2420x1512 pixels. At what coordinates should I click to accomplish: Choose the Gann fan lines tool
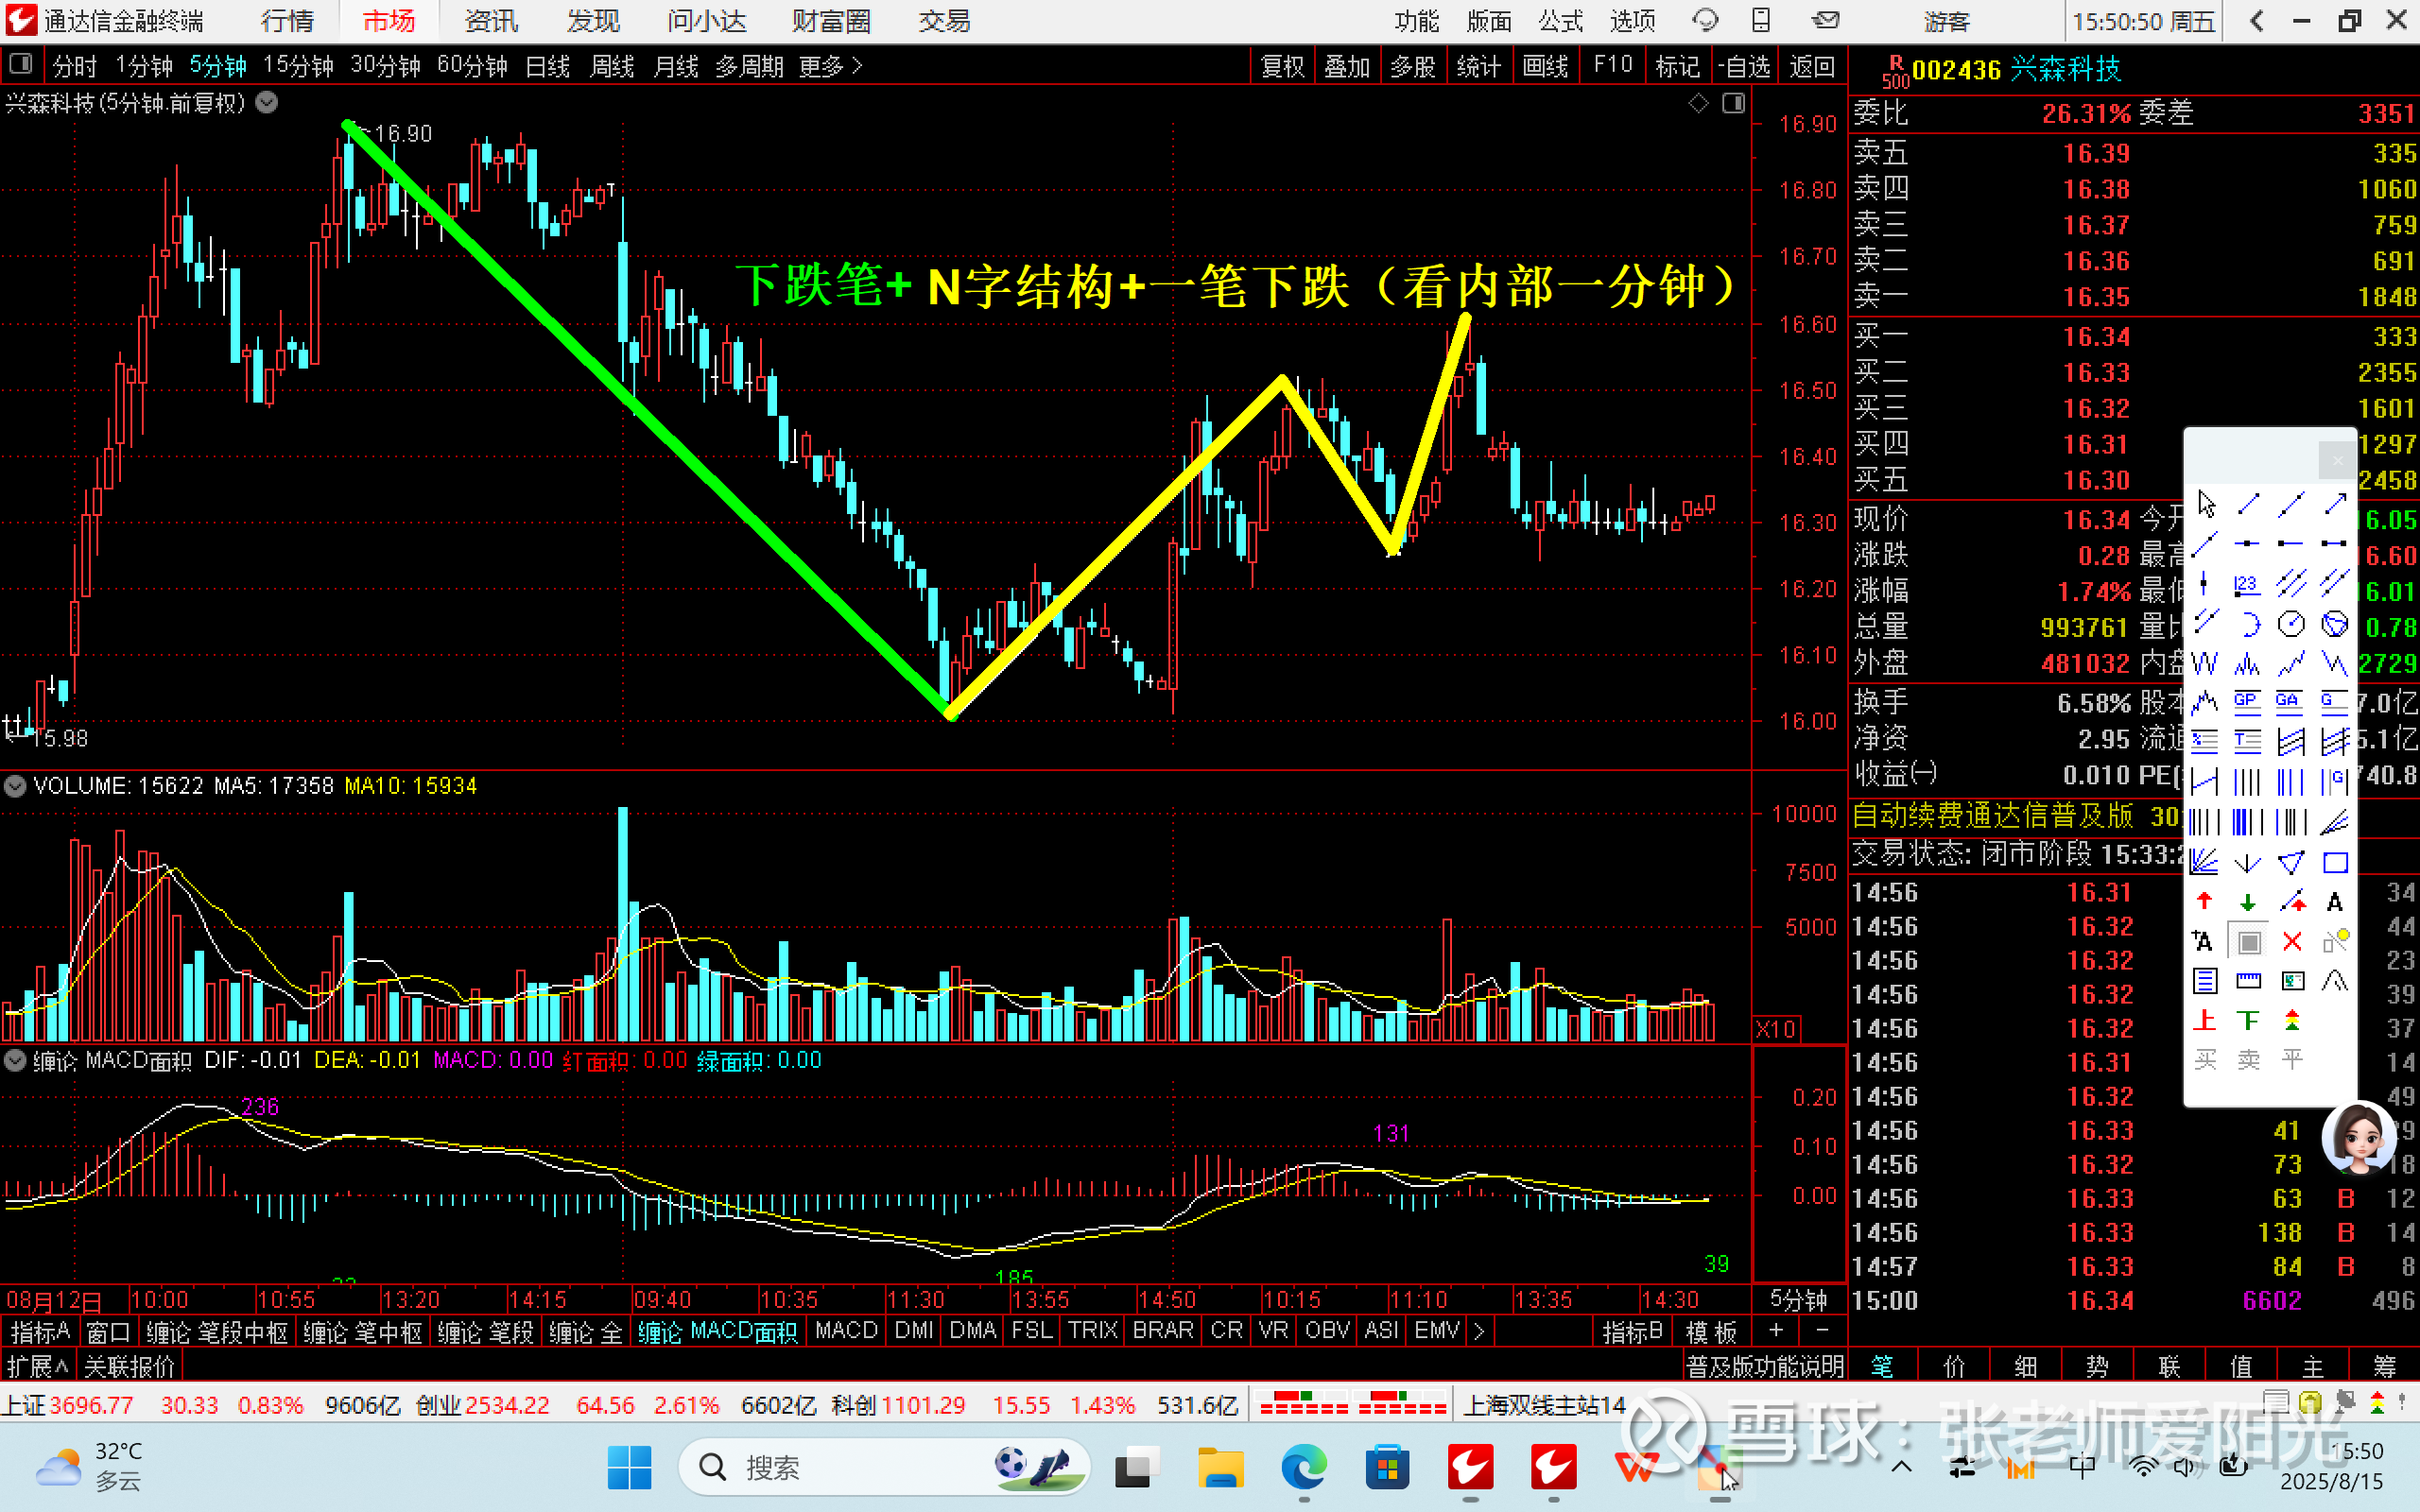[2204, 862]
